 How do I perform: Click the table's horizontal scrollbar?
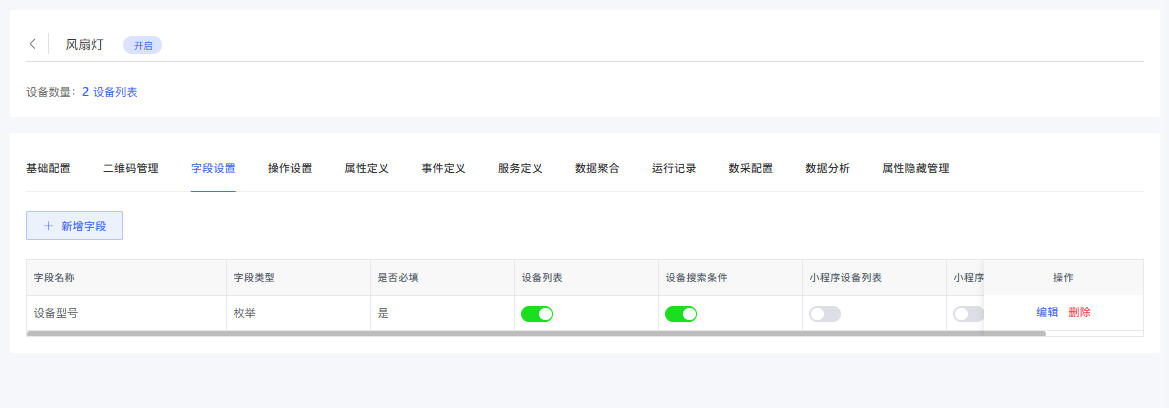[x=536, y=333]
